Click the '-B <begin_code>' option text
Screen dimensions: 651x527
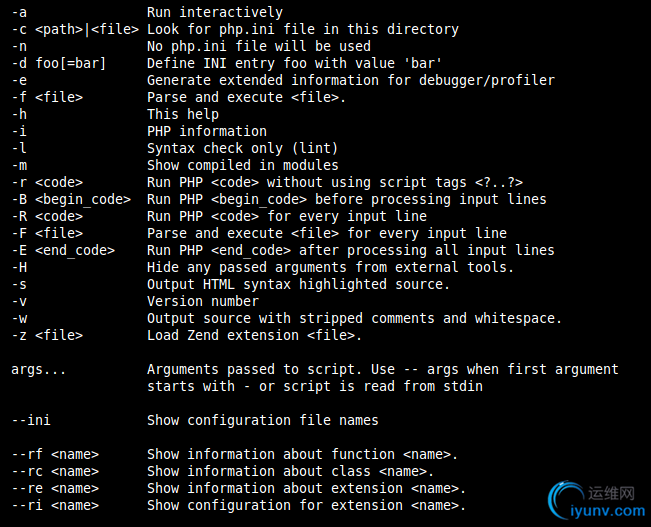[71, 199]
